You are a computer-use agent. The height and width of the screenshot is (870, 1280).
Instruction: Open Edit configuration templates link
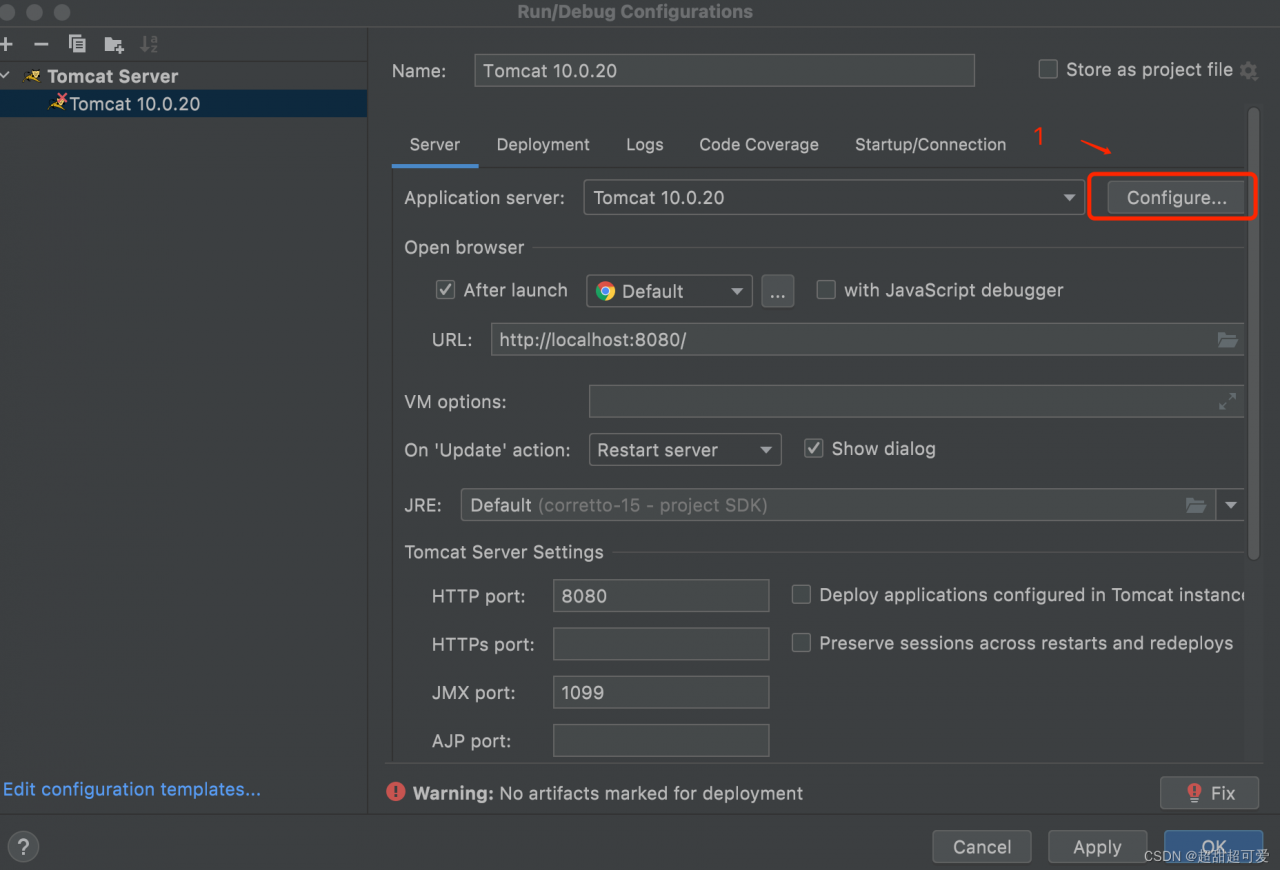click(132, 790)
